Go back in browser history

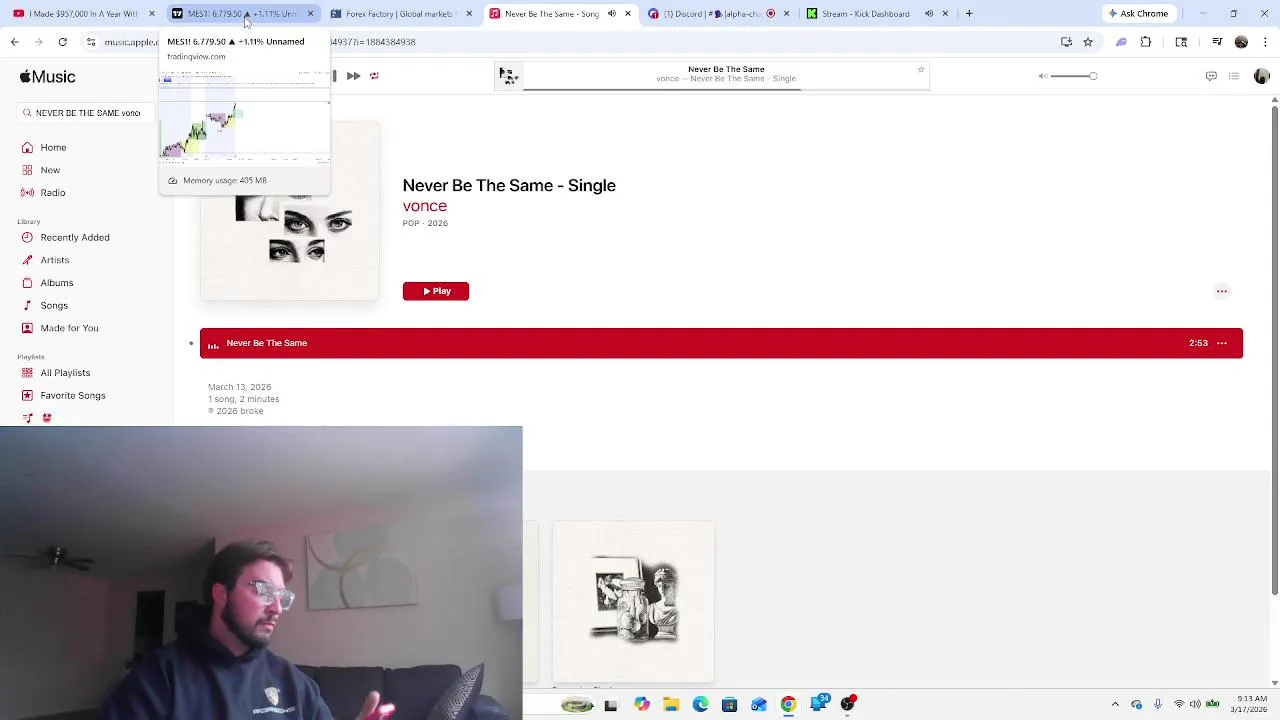click(x=14, y=42)
